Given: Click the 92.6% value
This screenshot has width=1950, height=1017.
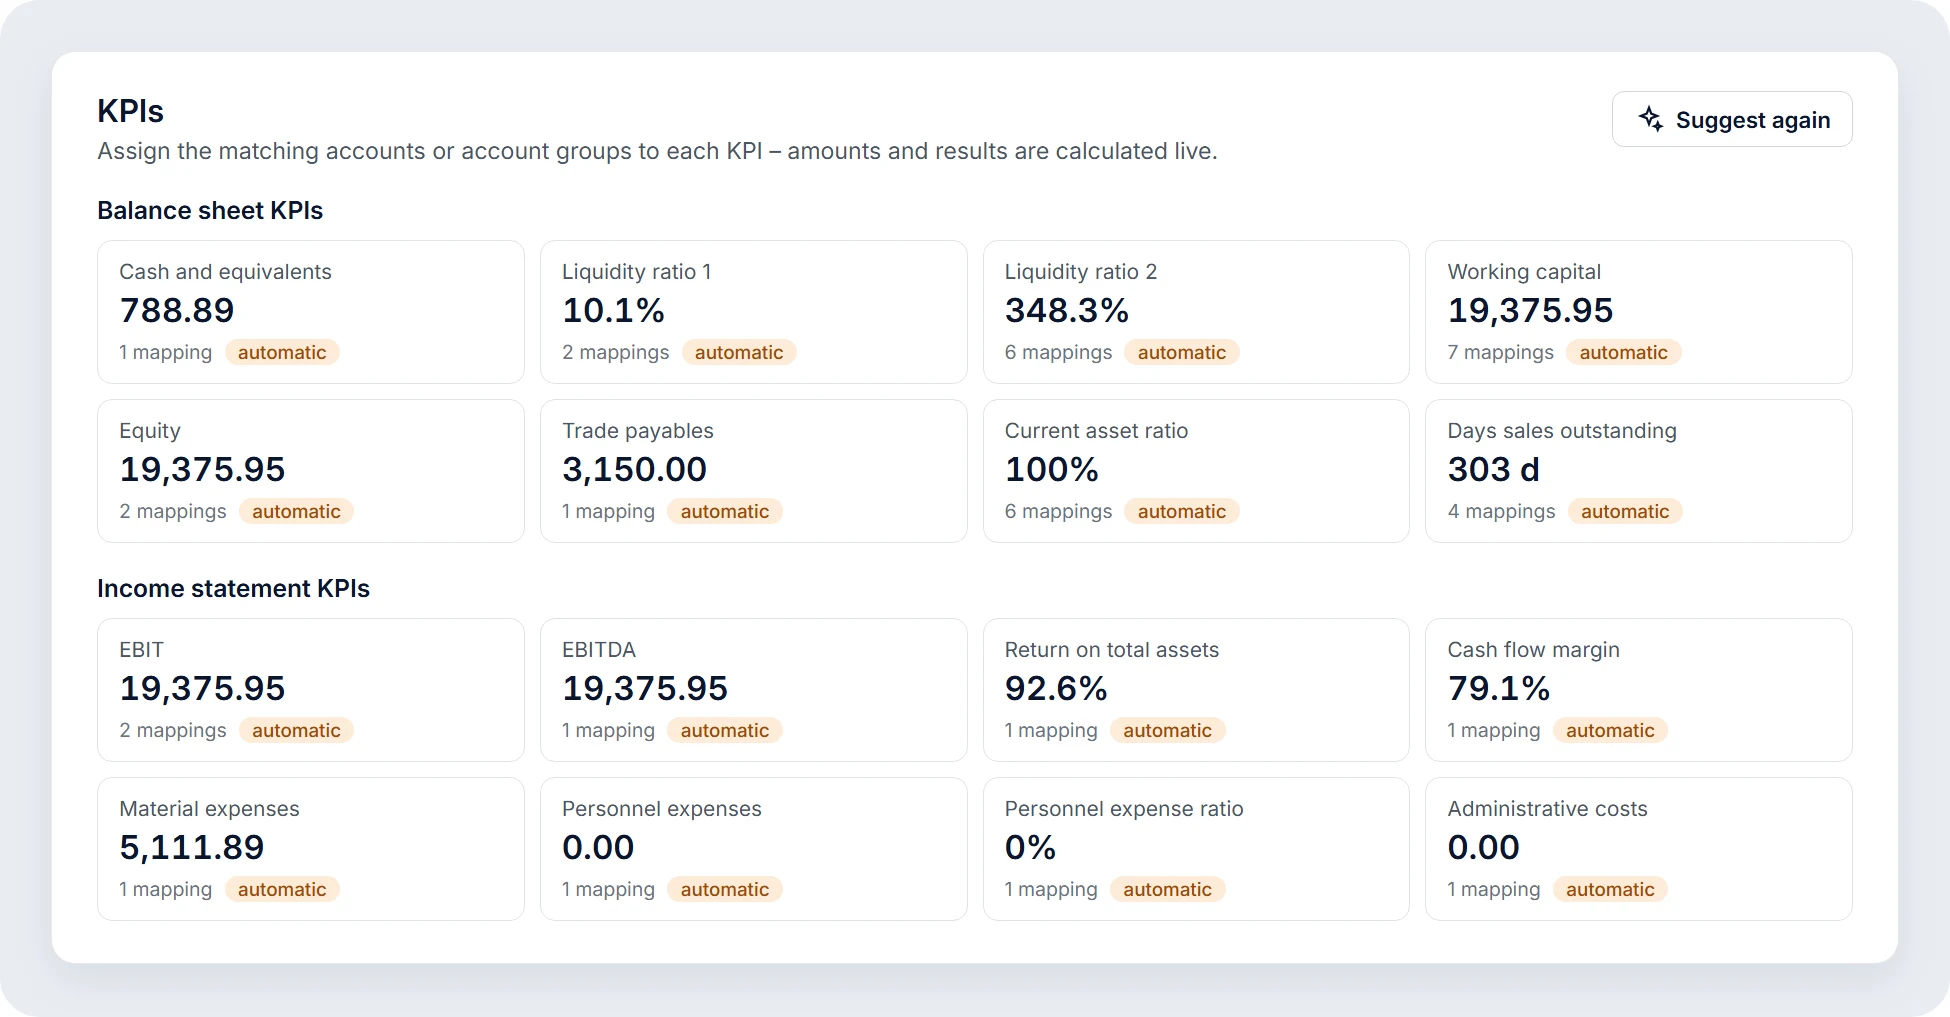Looking at the screenshot, I should [x=1056, y=689].
